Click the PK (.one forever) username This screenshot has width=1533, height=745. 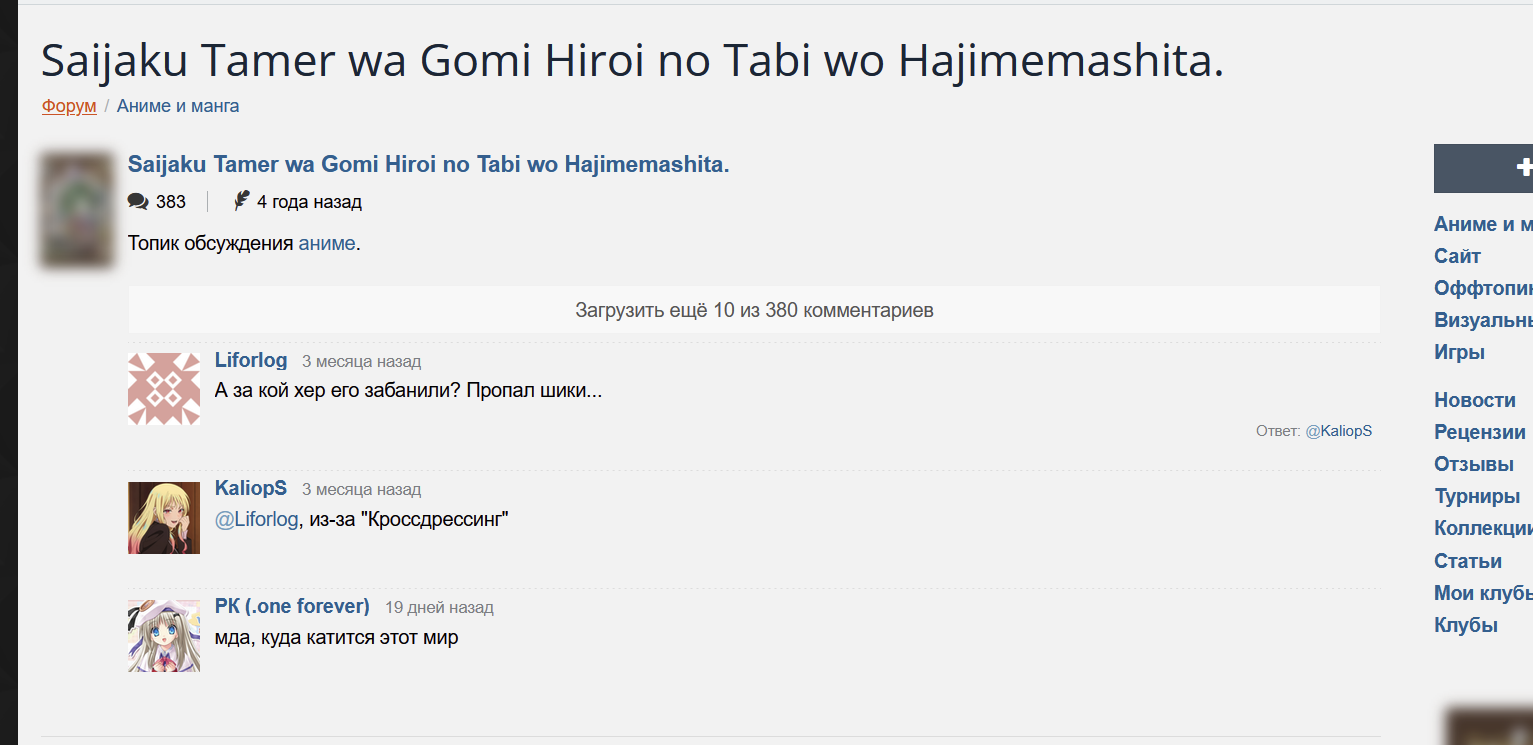[292, 606]
